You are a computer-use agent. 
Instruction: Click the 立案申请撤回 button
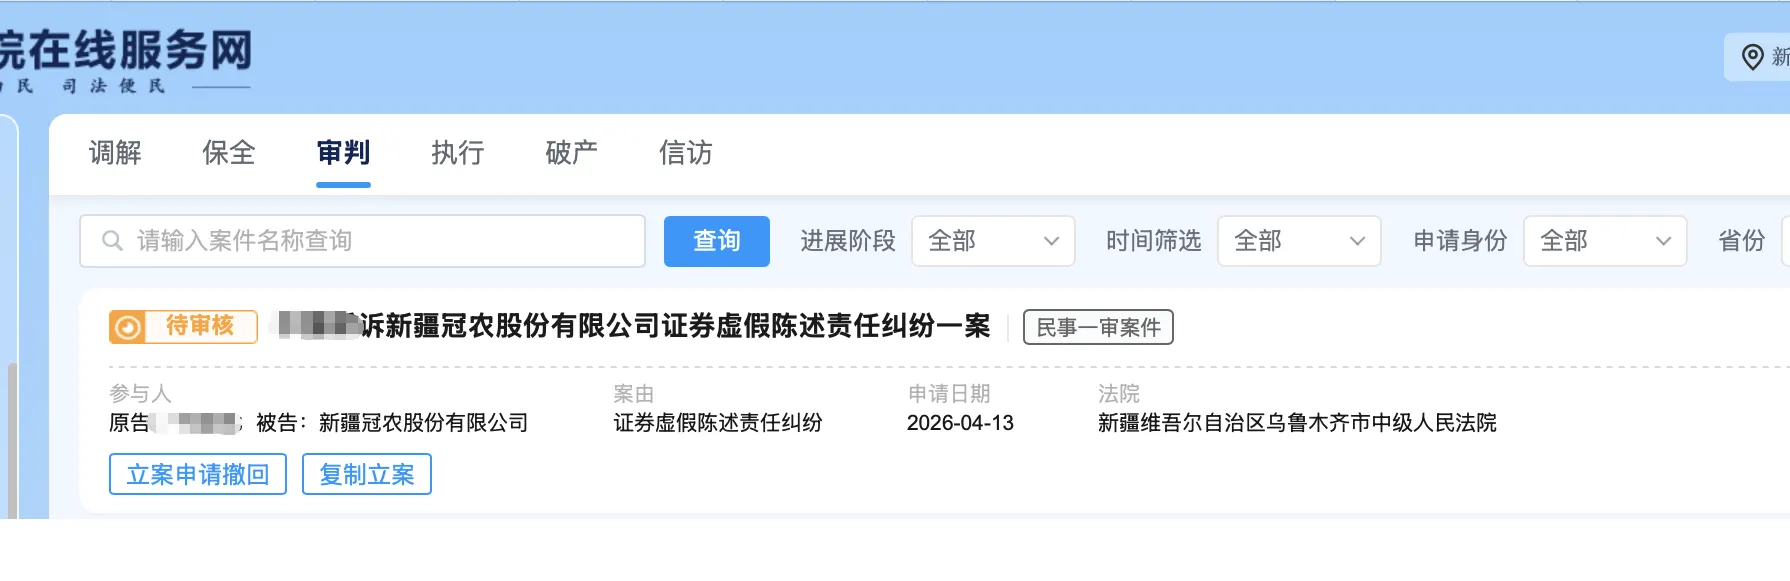pyautogui.click(x=198, y=474)
